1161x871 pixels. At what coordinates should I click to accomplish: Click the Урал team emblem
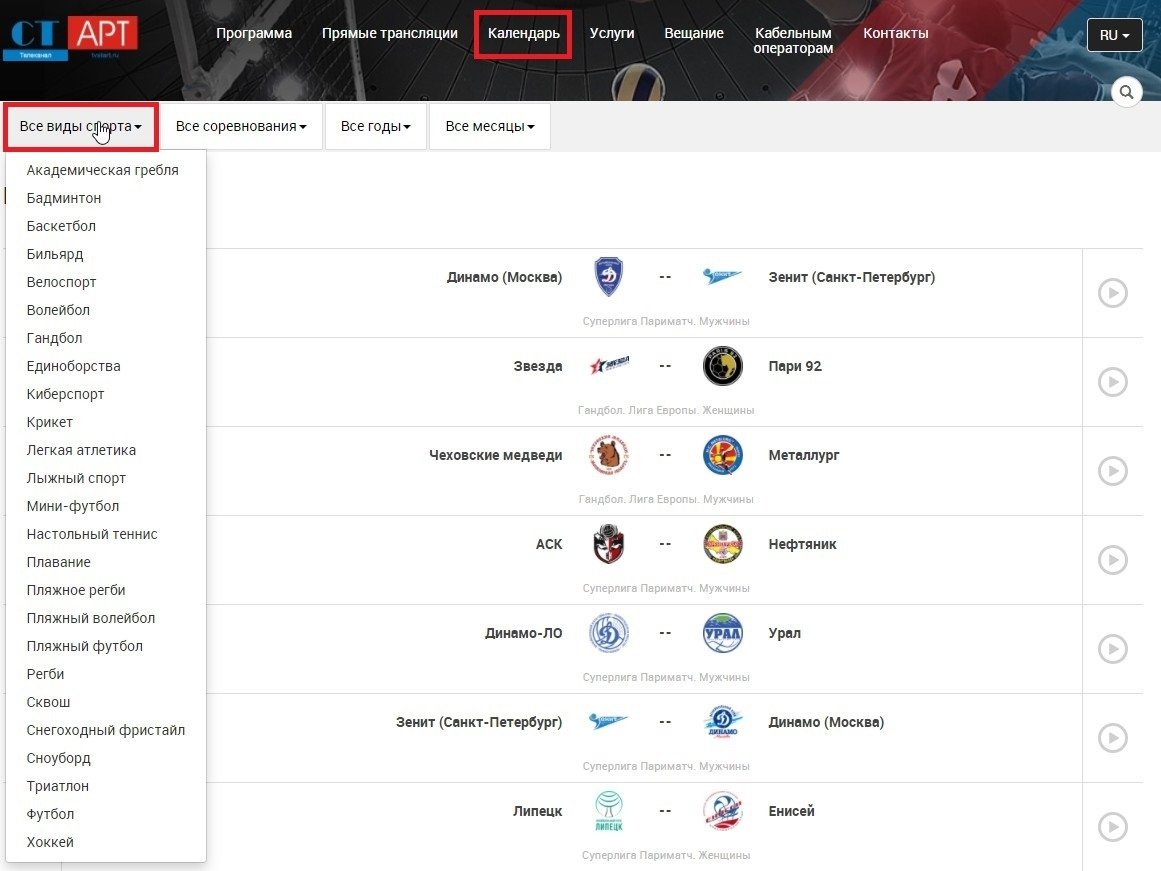click(x=722, y=634)
